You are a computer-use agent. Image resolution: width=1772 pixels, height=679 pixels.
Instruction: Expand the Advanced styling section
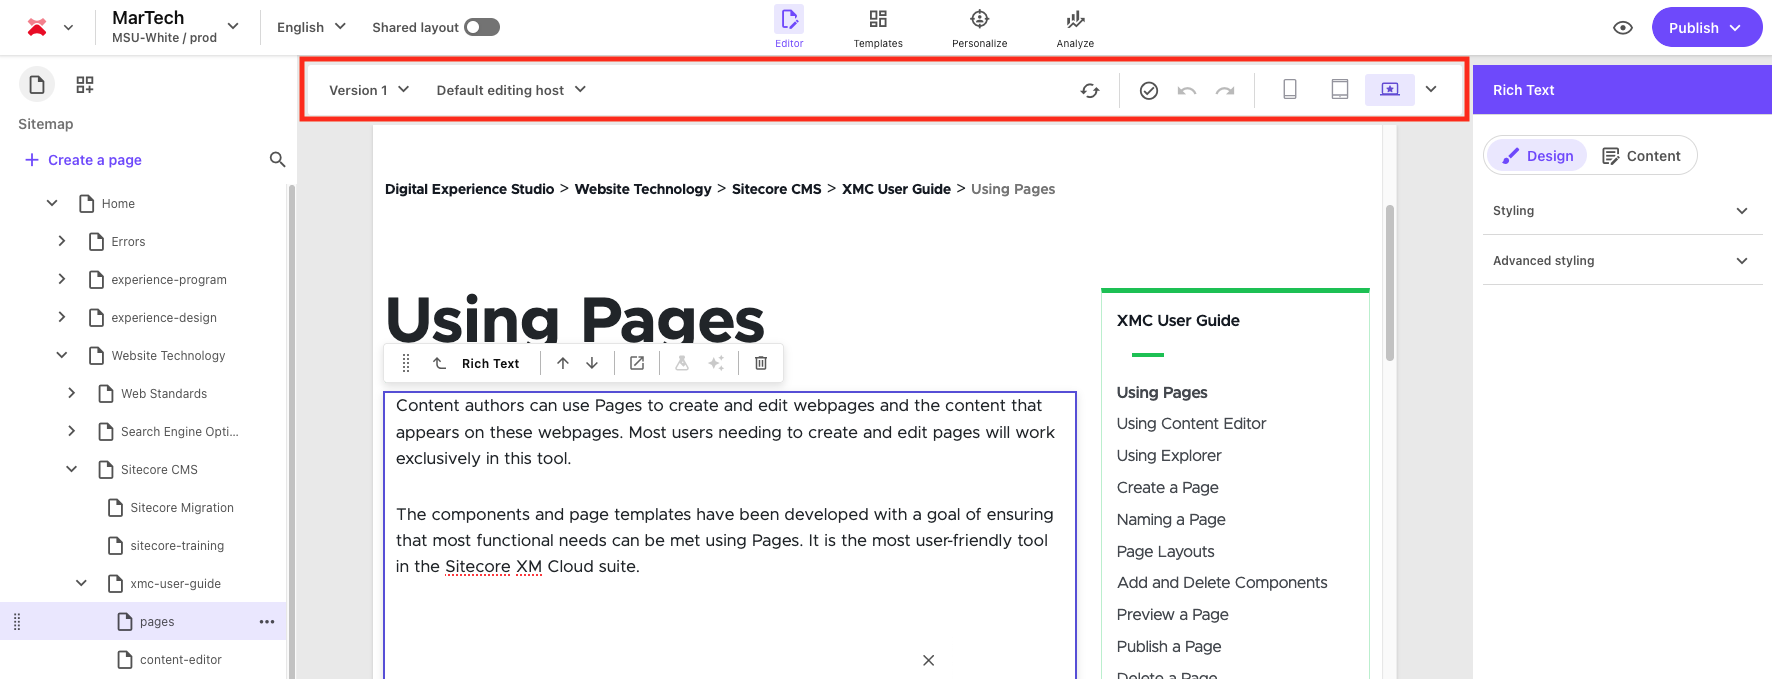pyautogui.click(x=1622, y=261)
